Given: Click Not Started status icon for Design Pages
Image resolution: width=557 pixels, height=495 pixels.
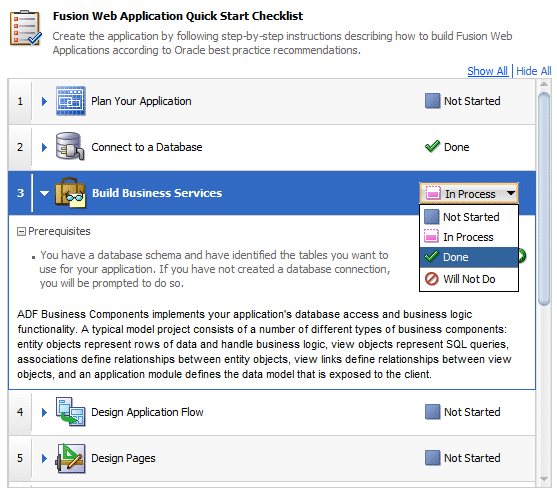Looking at the screenshot, I should click(432, 458).
